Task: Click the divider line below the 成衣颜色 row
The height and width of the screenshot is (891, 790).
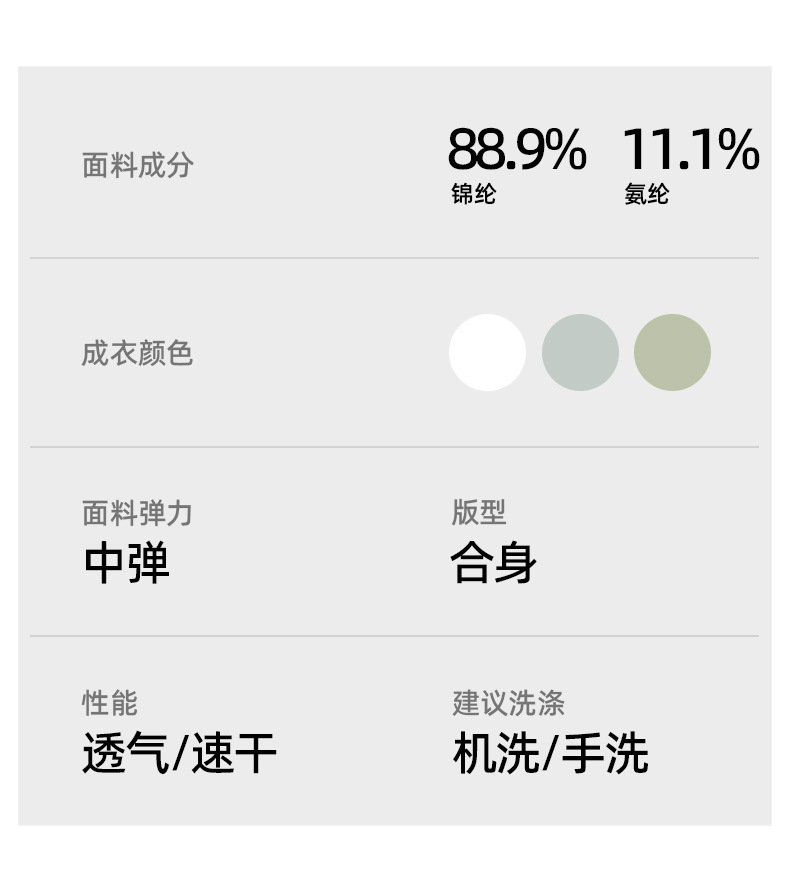Action: coord(394,447)
